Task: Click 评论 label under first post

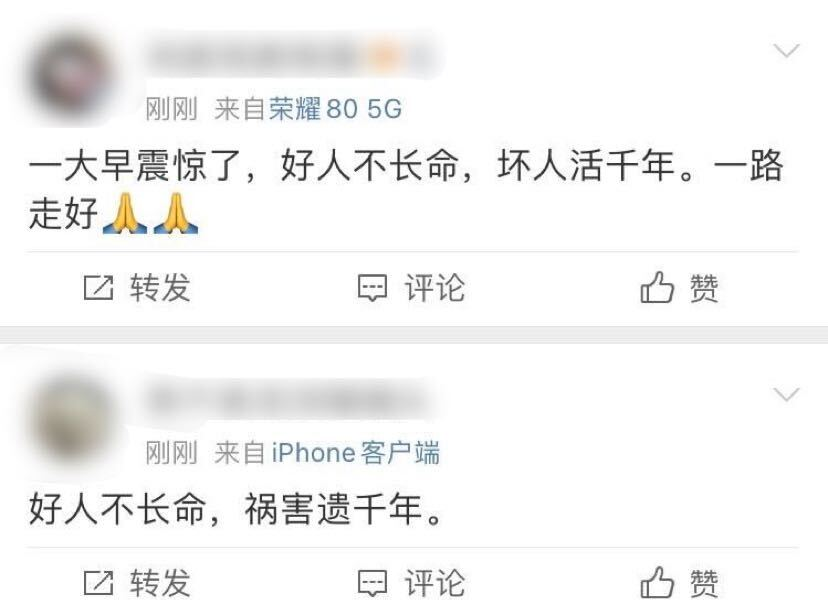Action: (x=435, y=288)
